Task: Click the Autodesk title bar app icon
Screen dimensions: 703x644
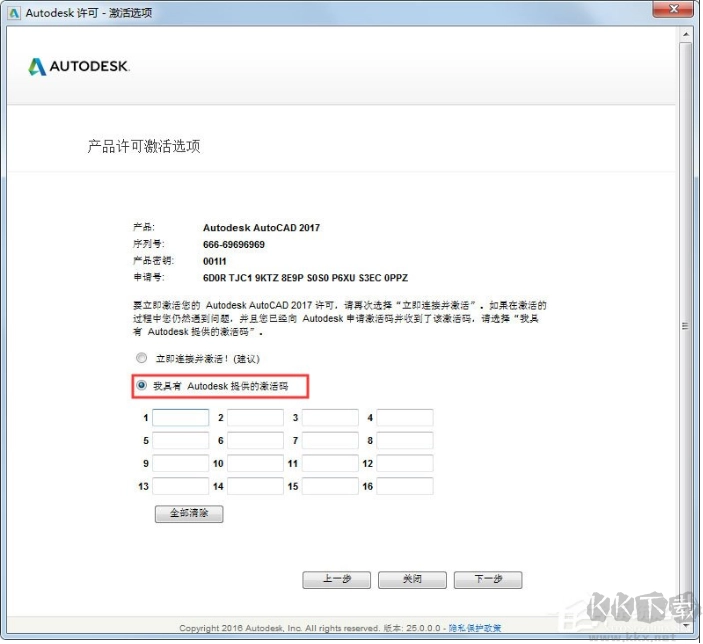Action: click(x=13, y=12)
